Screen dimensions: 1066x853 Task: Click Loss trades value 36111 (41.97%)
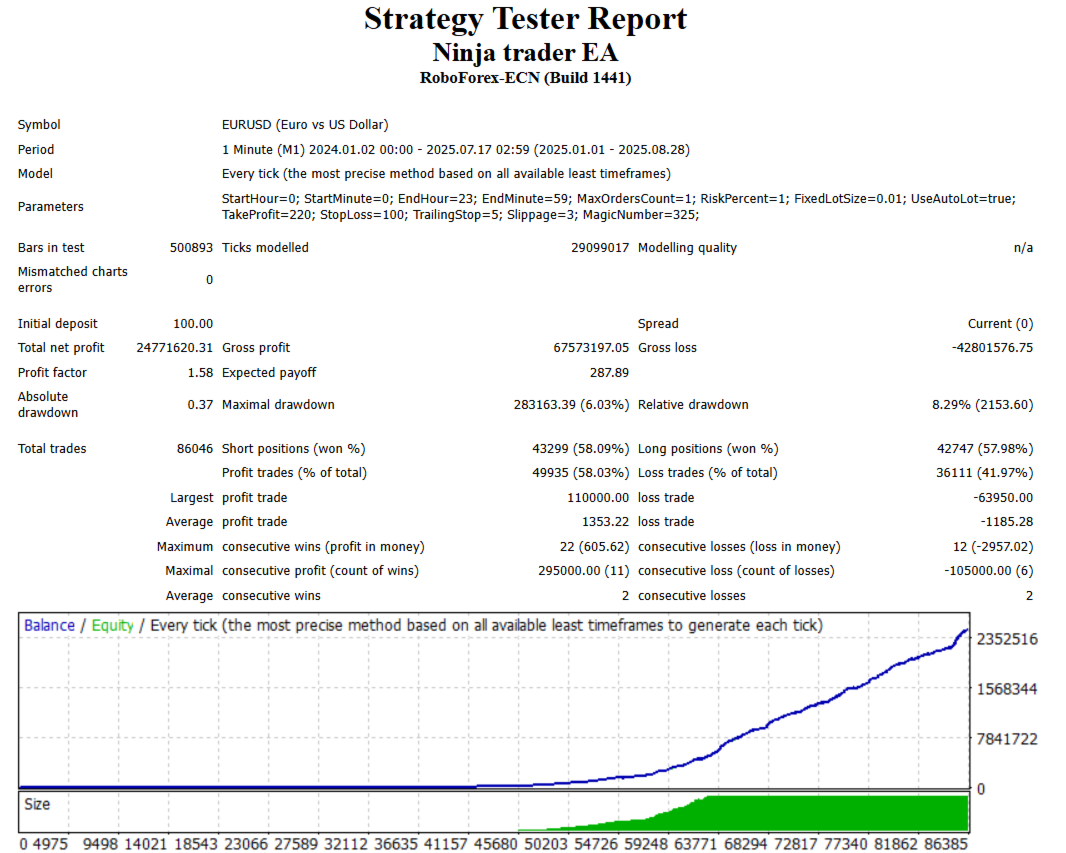(984, 473)
